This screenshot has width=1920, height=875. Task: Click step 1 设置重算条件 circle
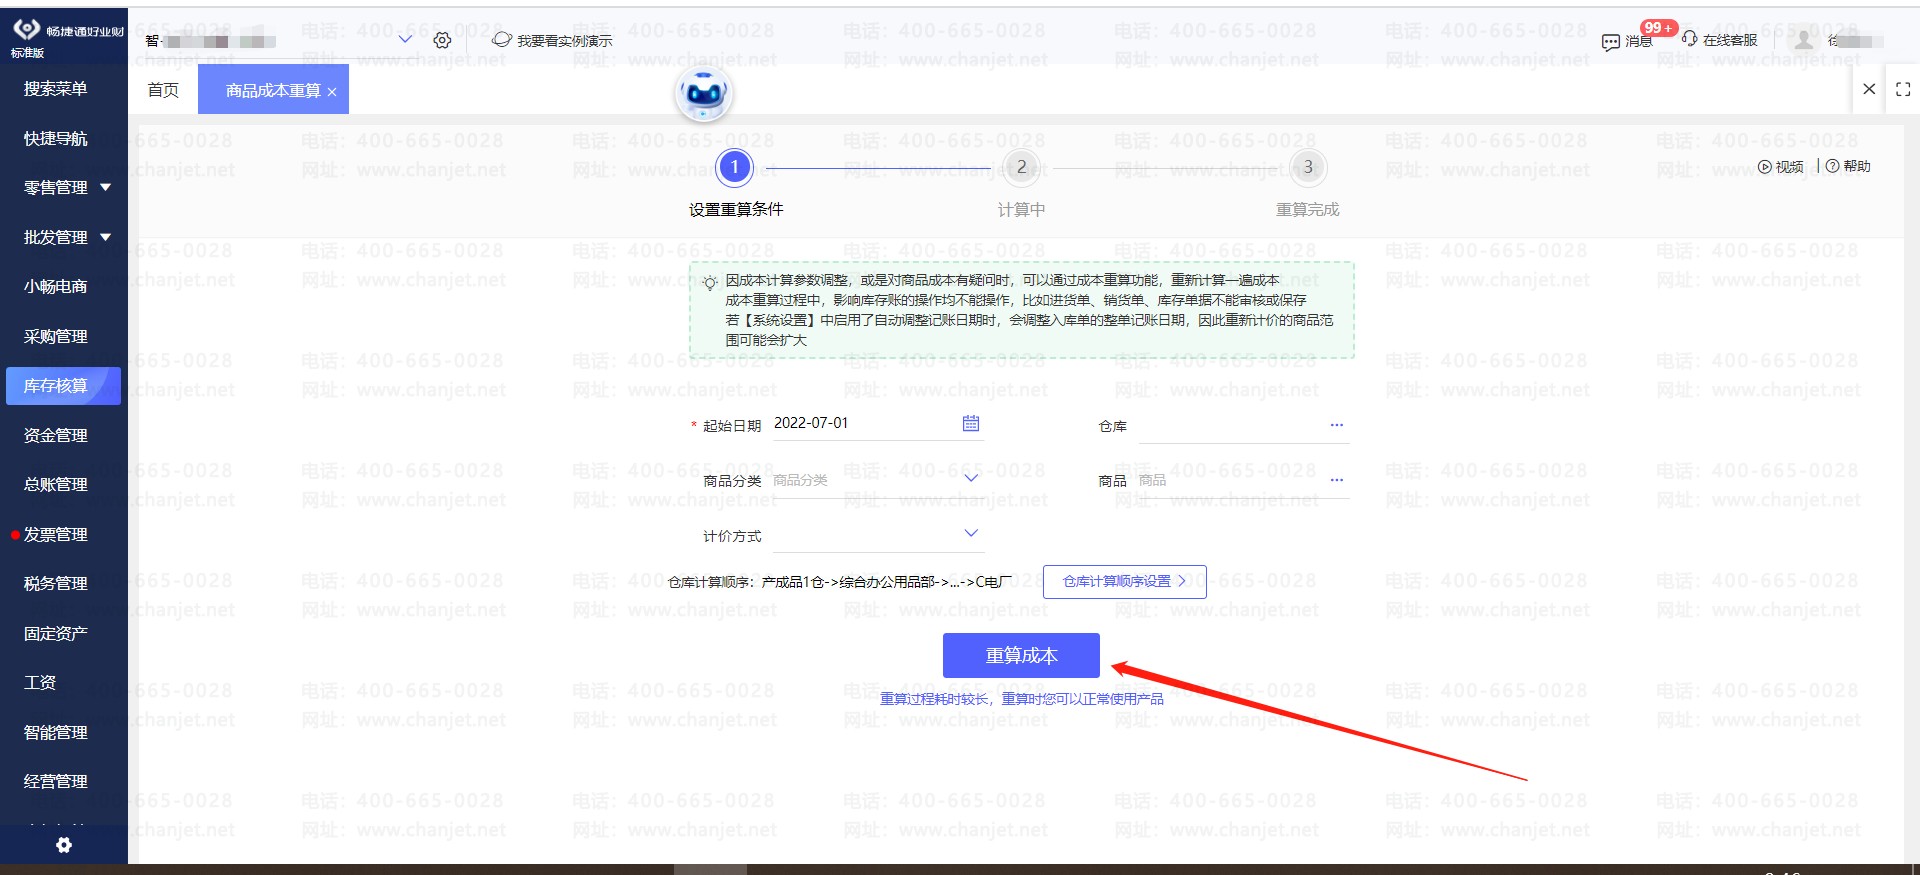pyautogui.click(x=734, y=167)
